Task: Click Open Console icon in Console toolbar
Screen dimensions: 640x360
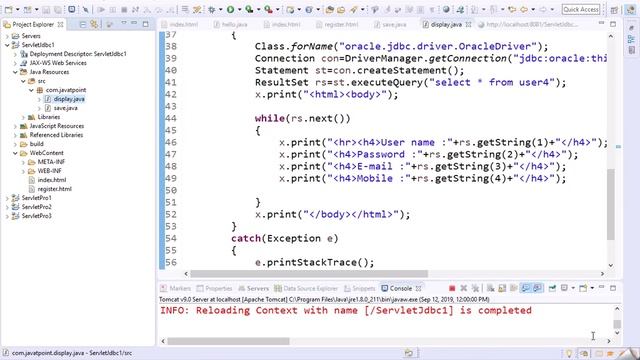Action: pyautogui.click(x=583, y=288)
